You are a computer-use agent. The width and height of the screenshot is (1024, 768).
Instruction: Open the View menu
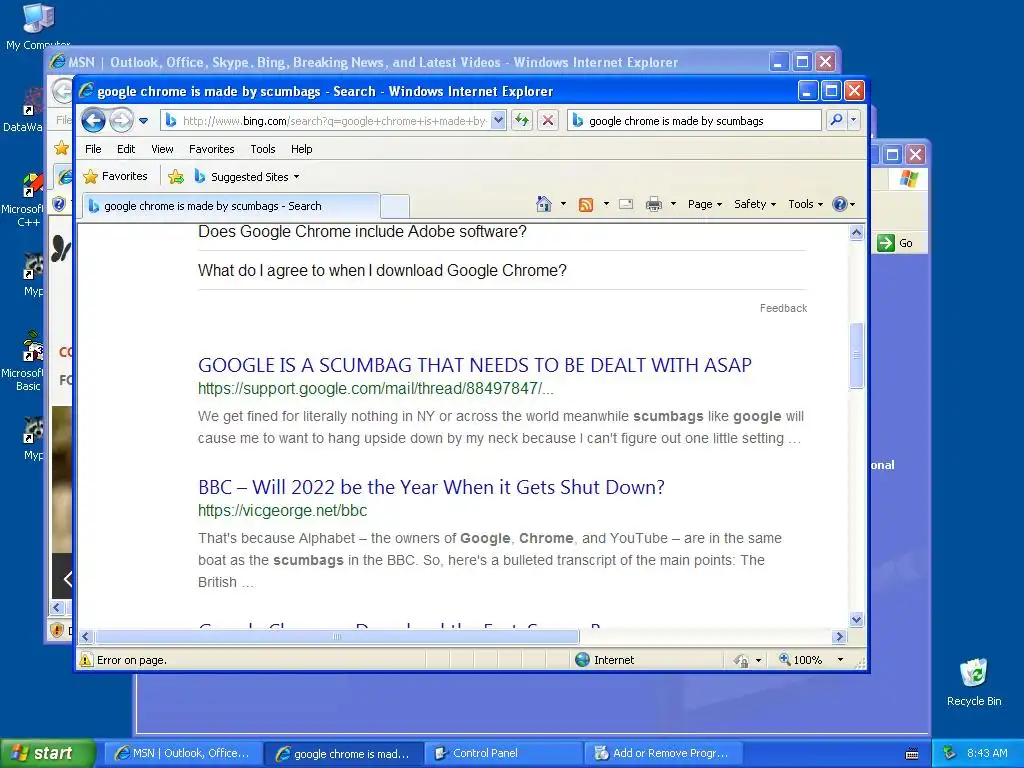pos(162,149)
